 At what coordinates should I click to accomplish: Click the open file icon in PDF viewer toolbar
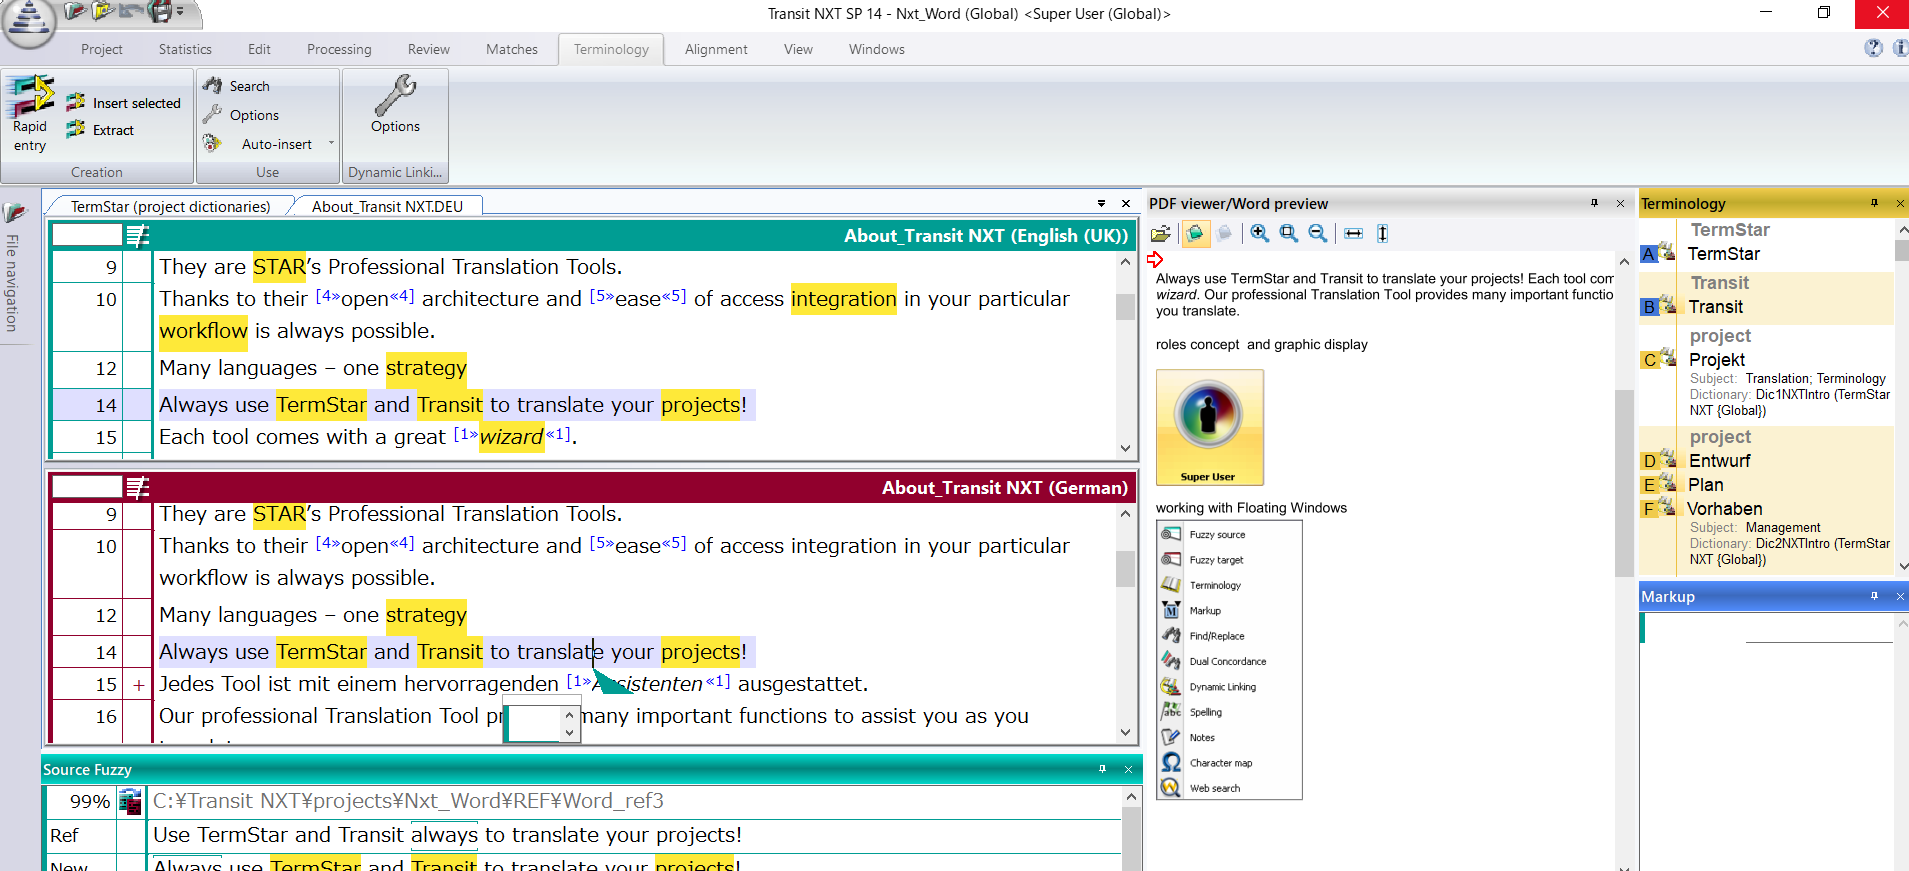1160,234
